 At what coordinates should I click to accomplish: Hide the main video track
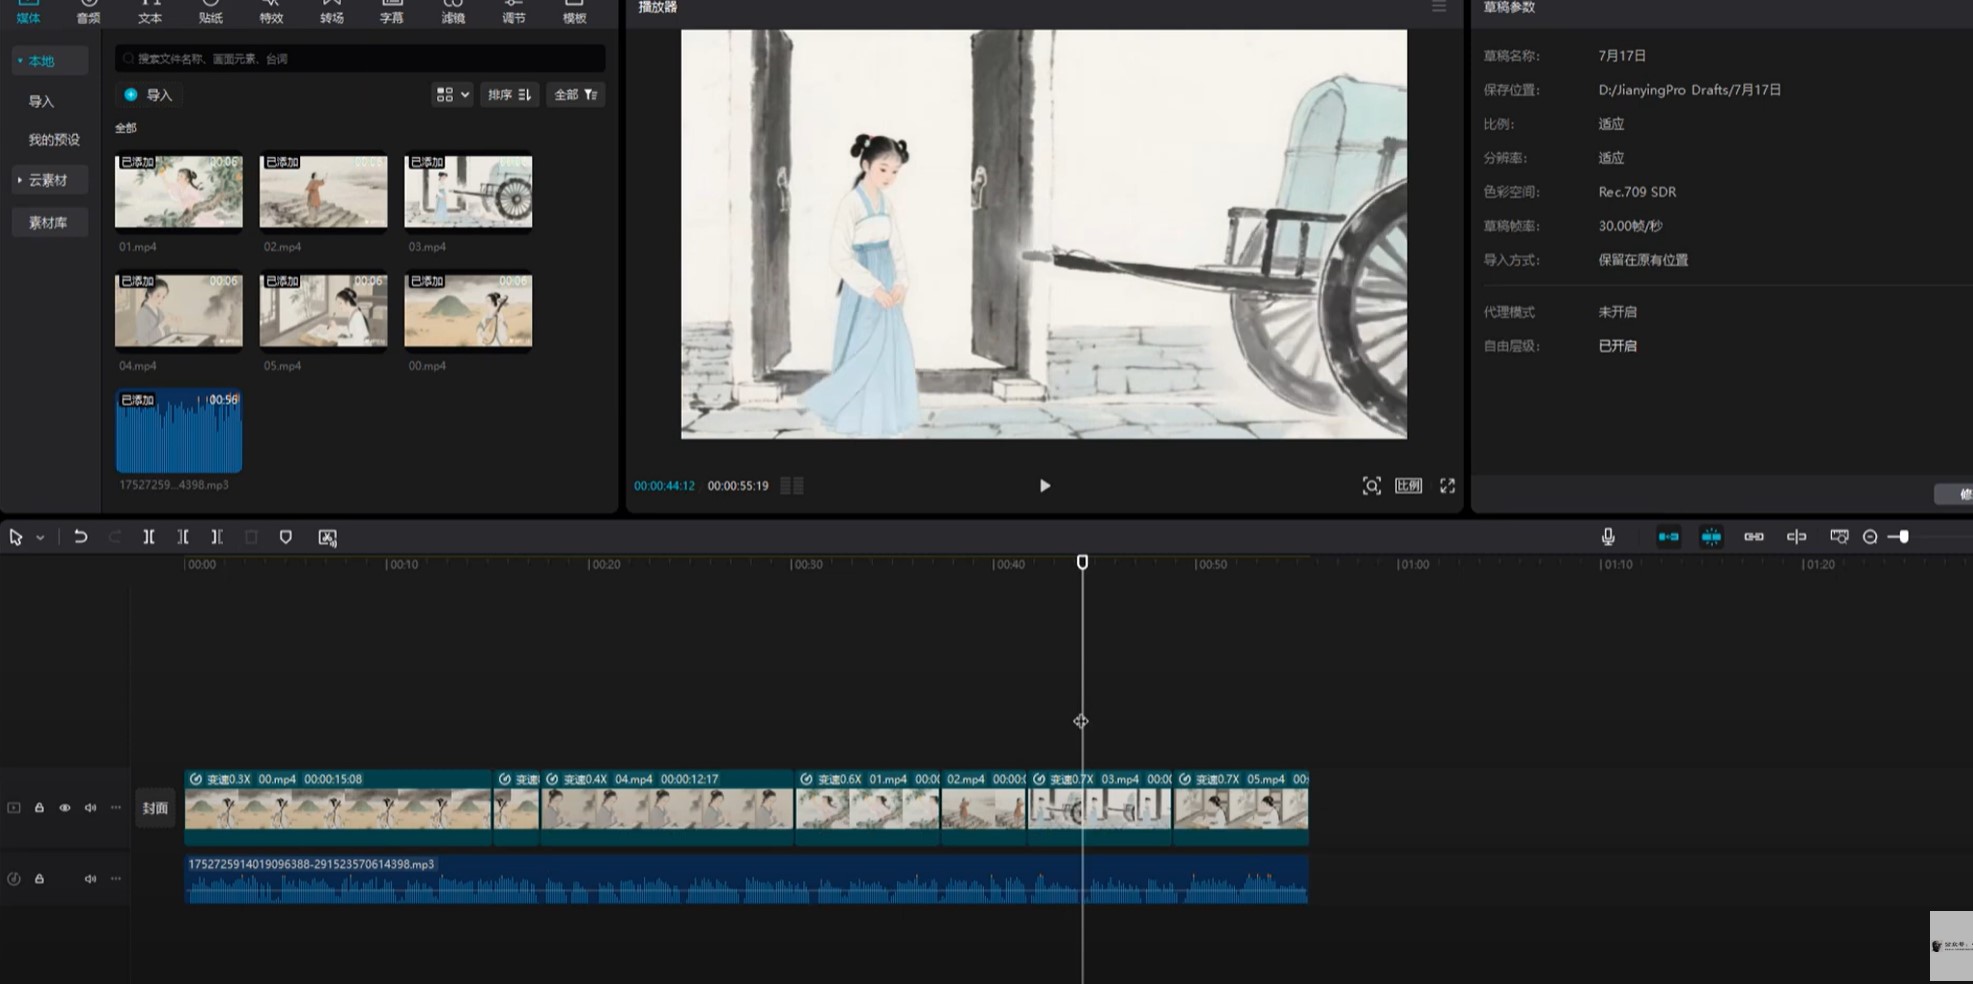click(x=65, y=808)
